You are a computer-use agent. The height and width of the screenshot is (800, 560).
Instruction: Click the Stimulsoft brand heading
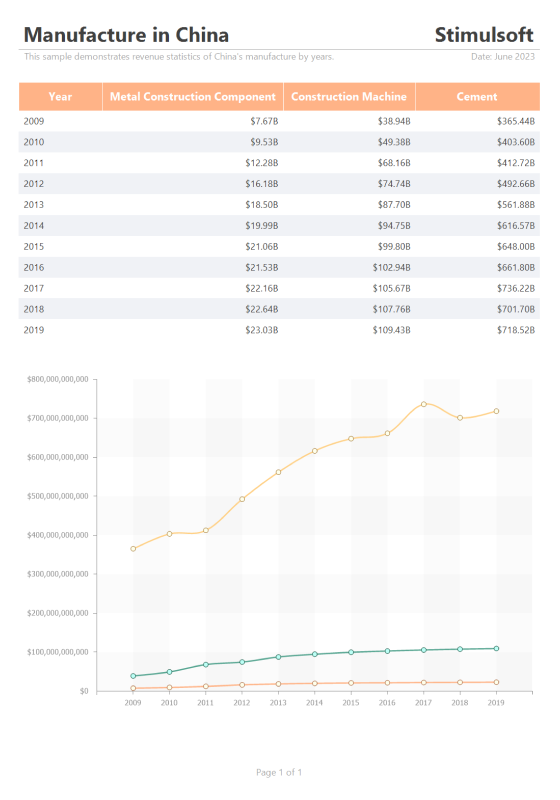(484, 35)
